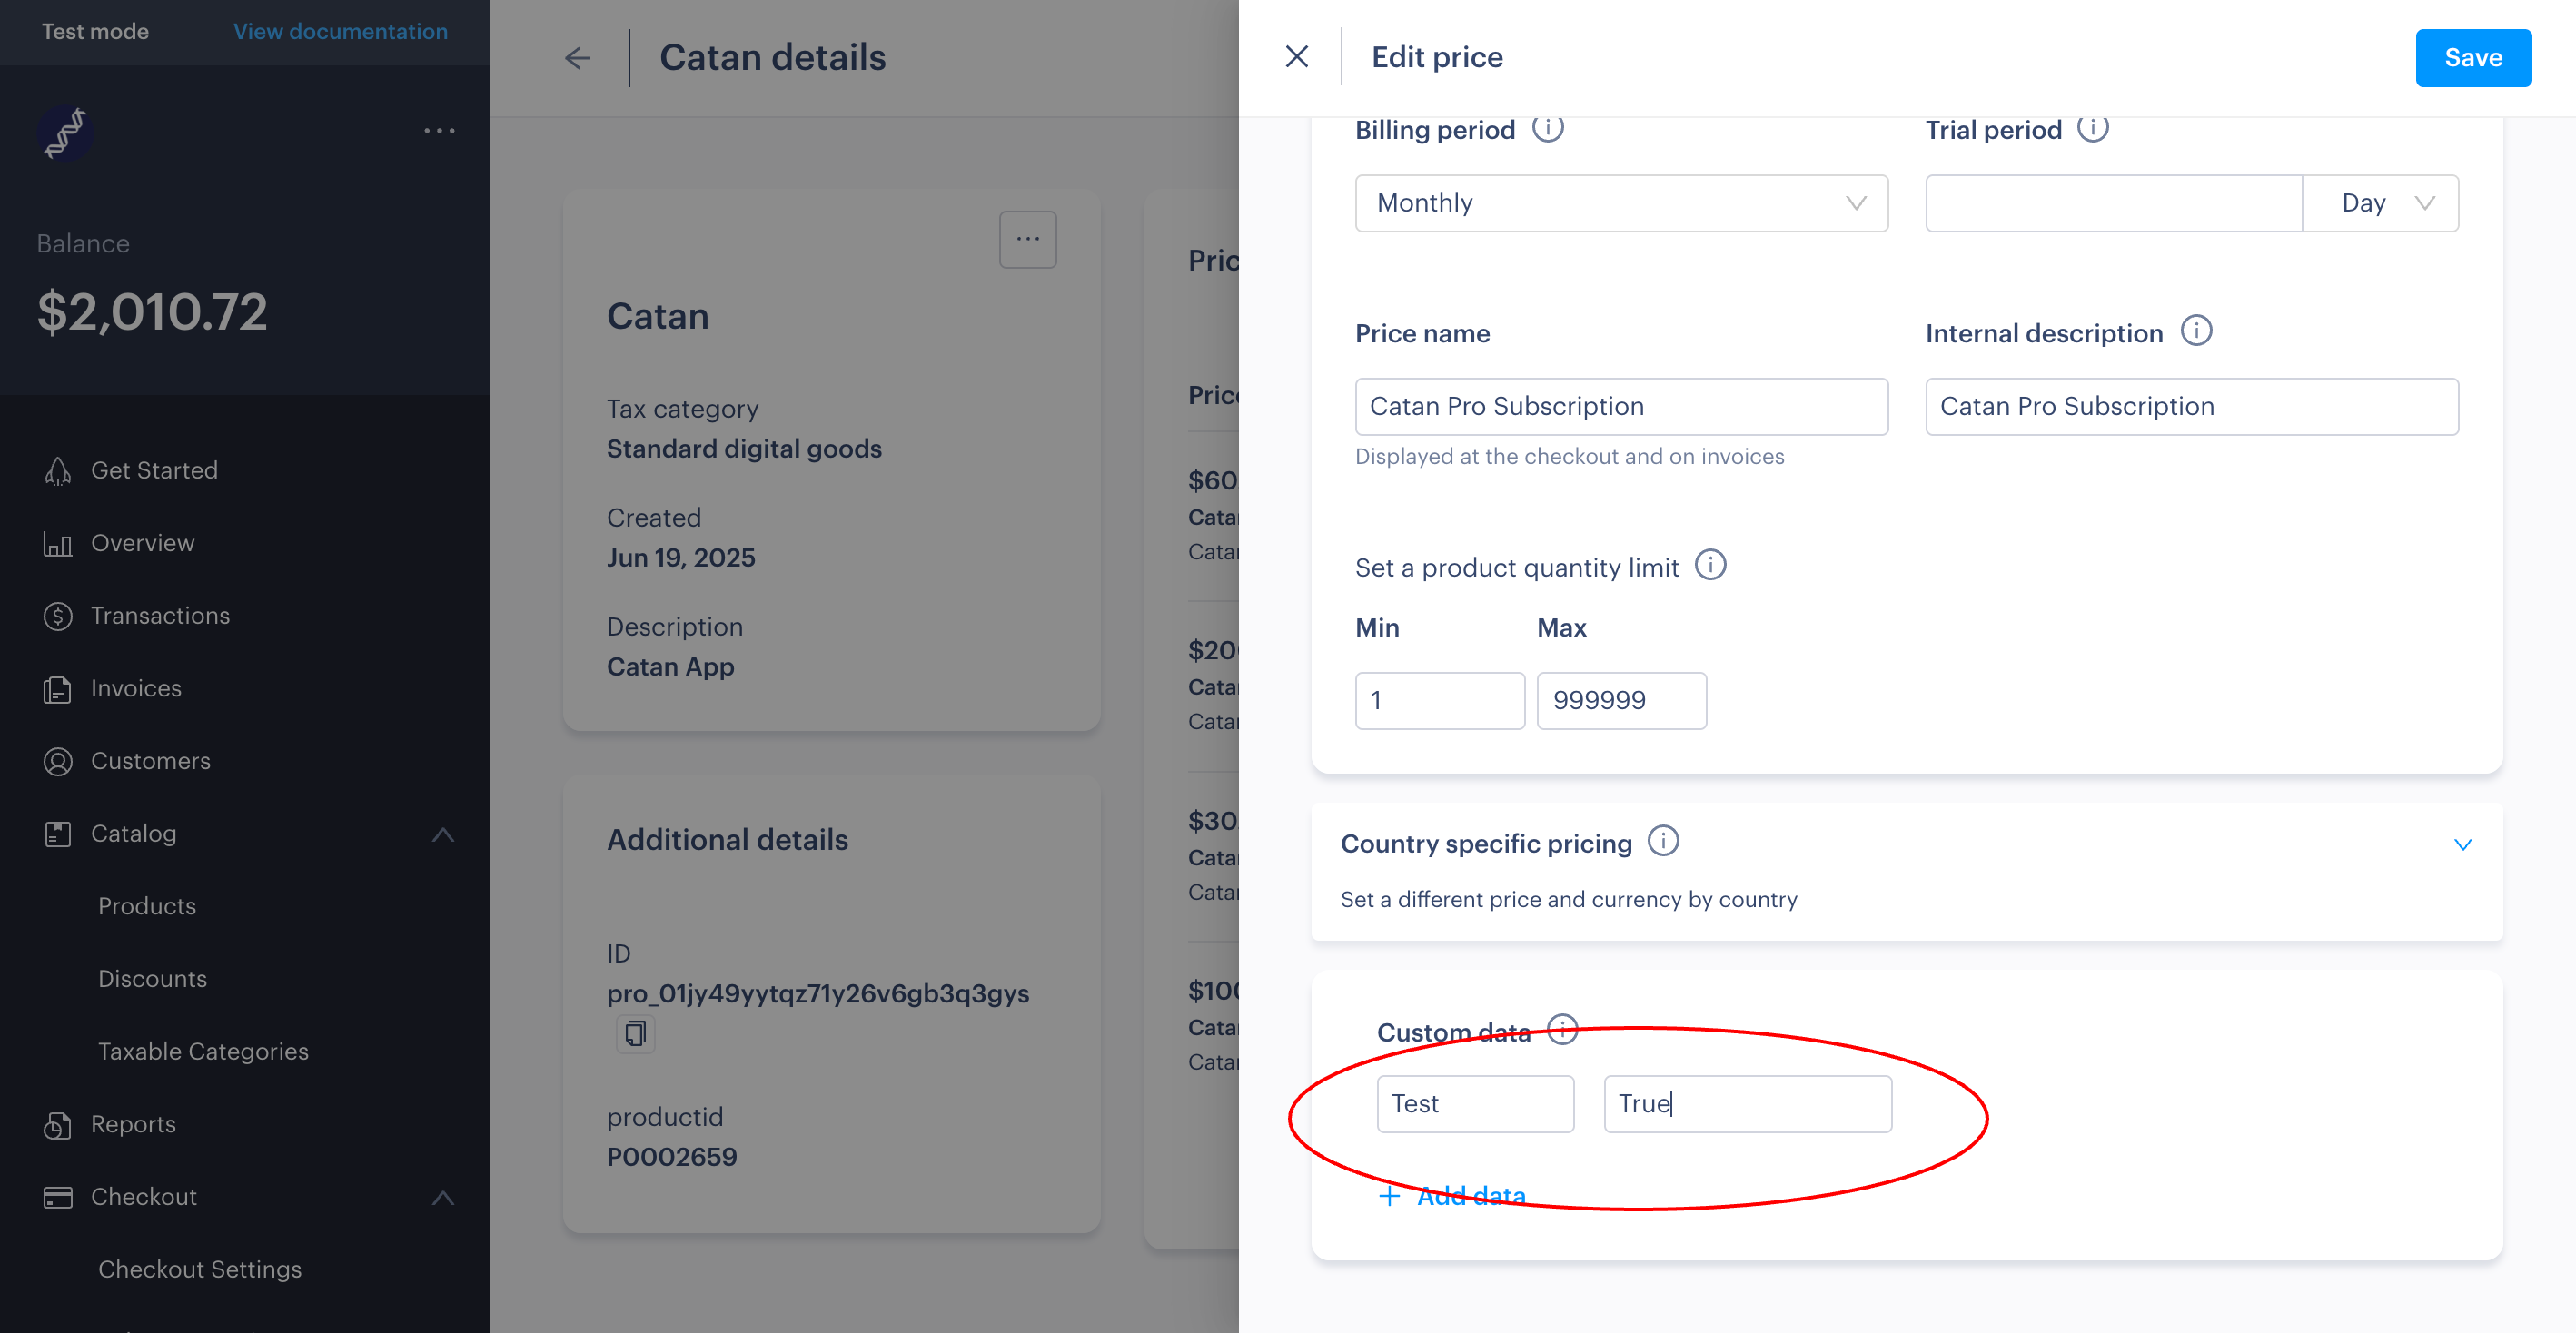The width and height of the screenshot is (2576, 1333).
Task: Collapse the Checkout menu in the sidebar
Action: click(x=443, y=1197)
